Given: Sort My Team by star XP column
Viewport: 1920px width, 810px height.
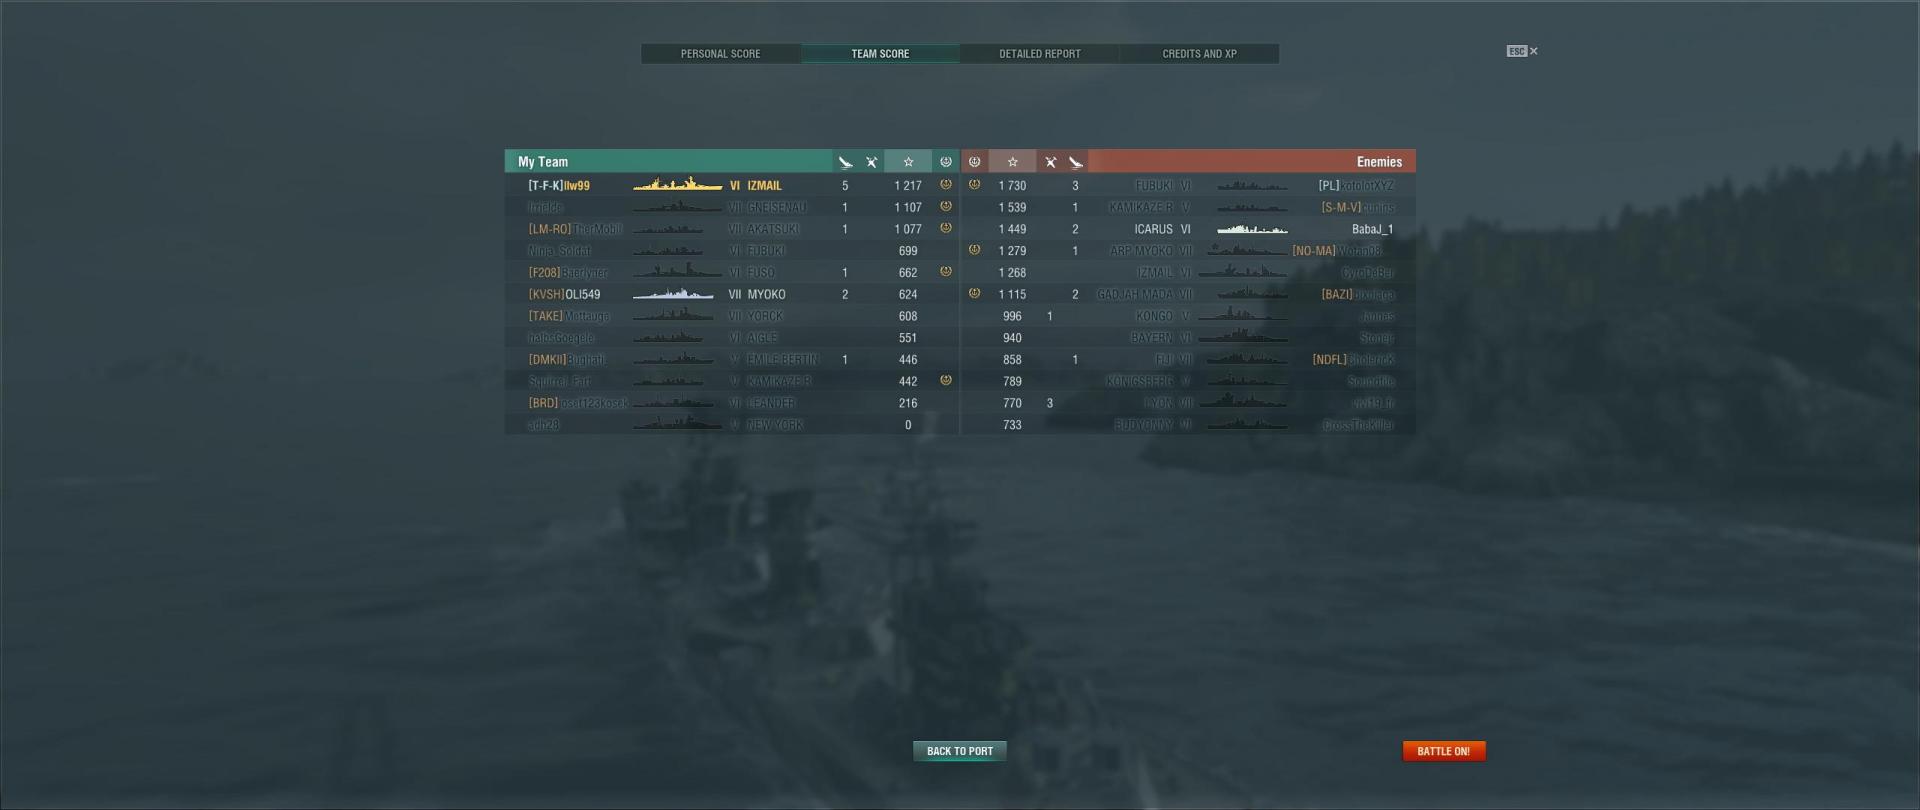Looking at the screenshot, I should 908,162.
